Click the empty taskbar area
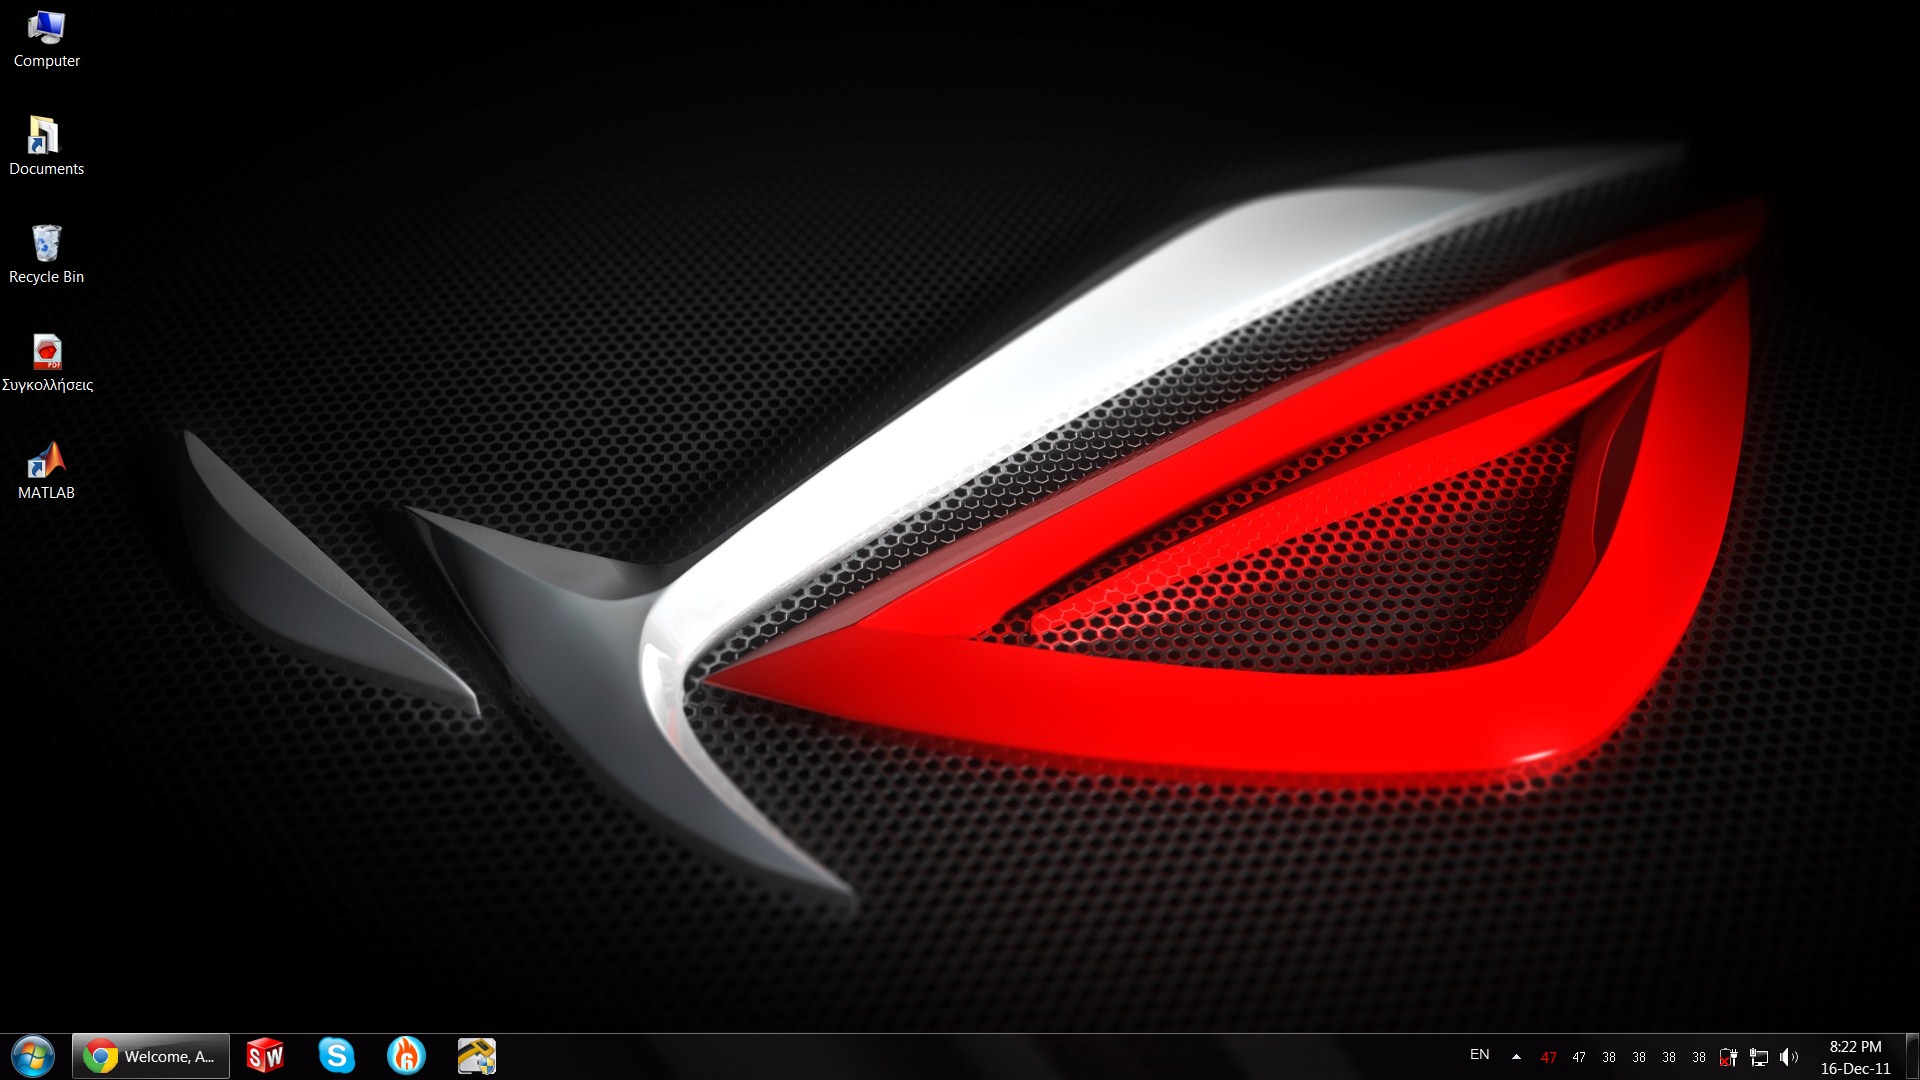Screen dimensions: 1920x1080 950,1057
